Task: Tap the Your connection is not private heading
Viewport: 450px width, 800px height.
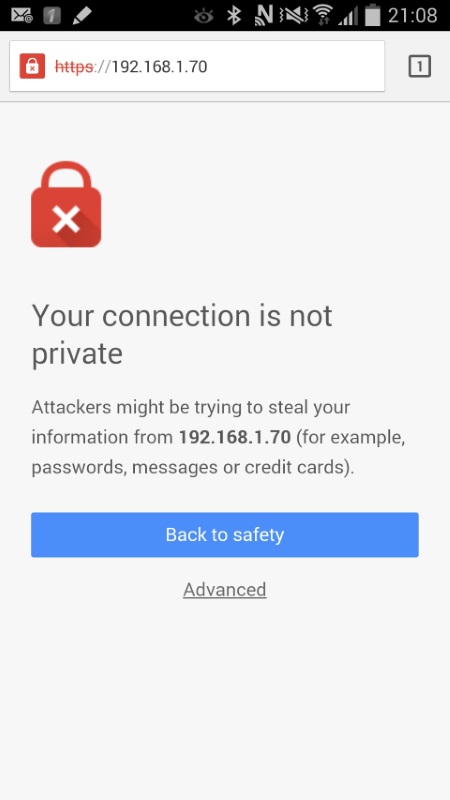Action: (x=182, y=334)
